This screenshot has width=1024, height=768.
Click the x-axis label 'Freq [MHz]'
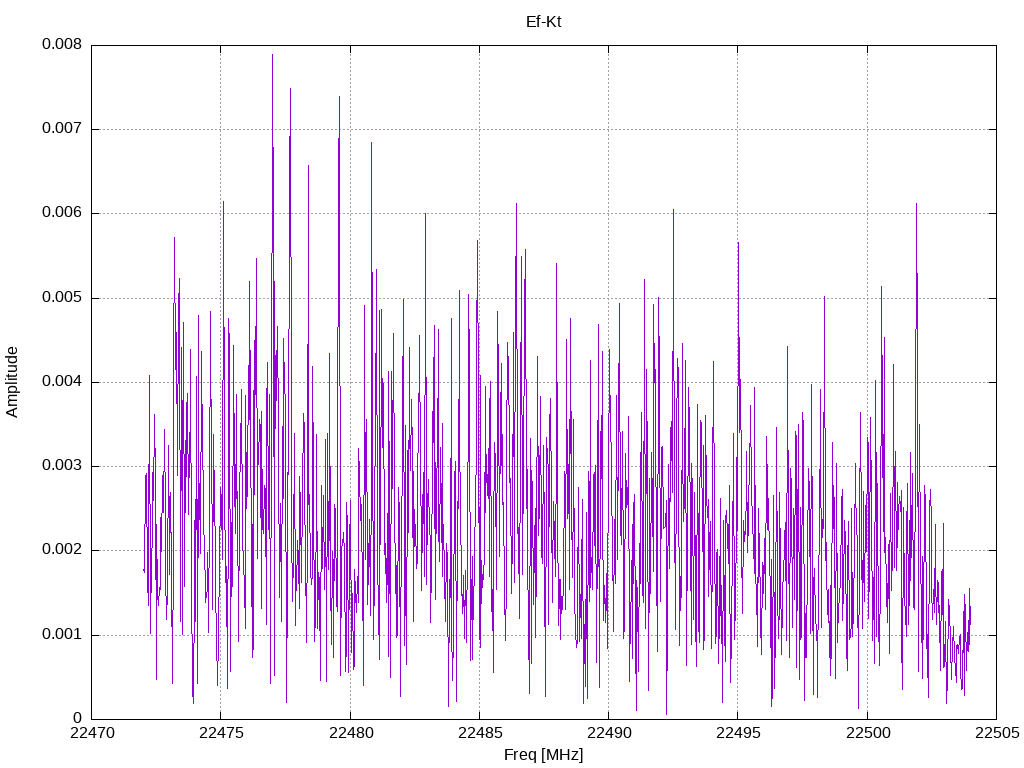pos(543,755)
